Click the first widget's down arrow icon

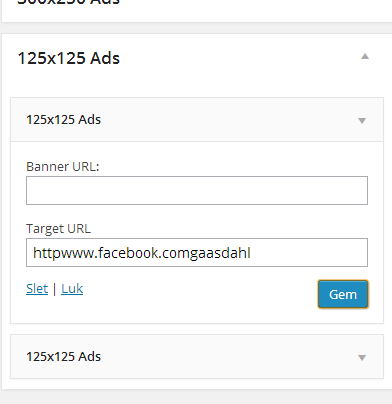tap(362, 121)
